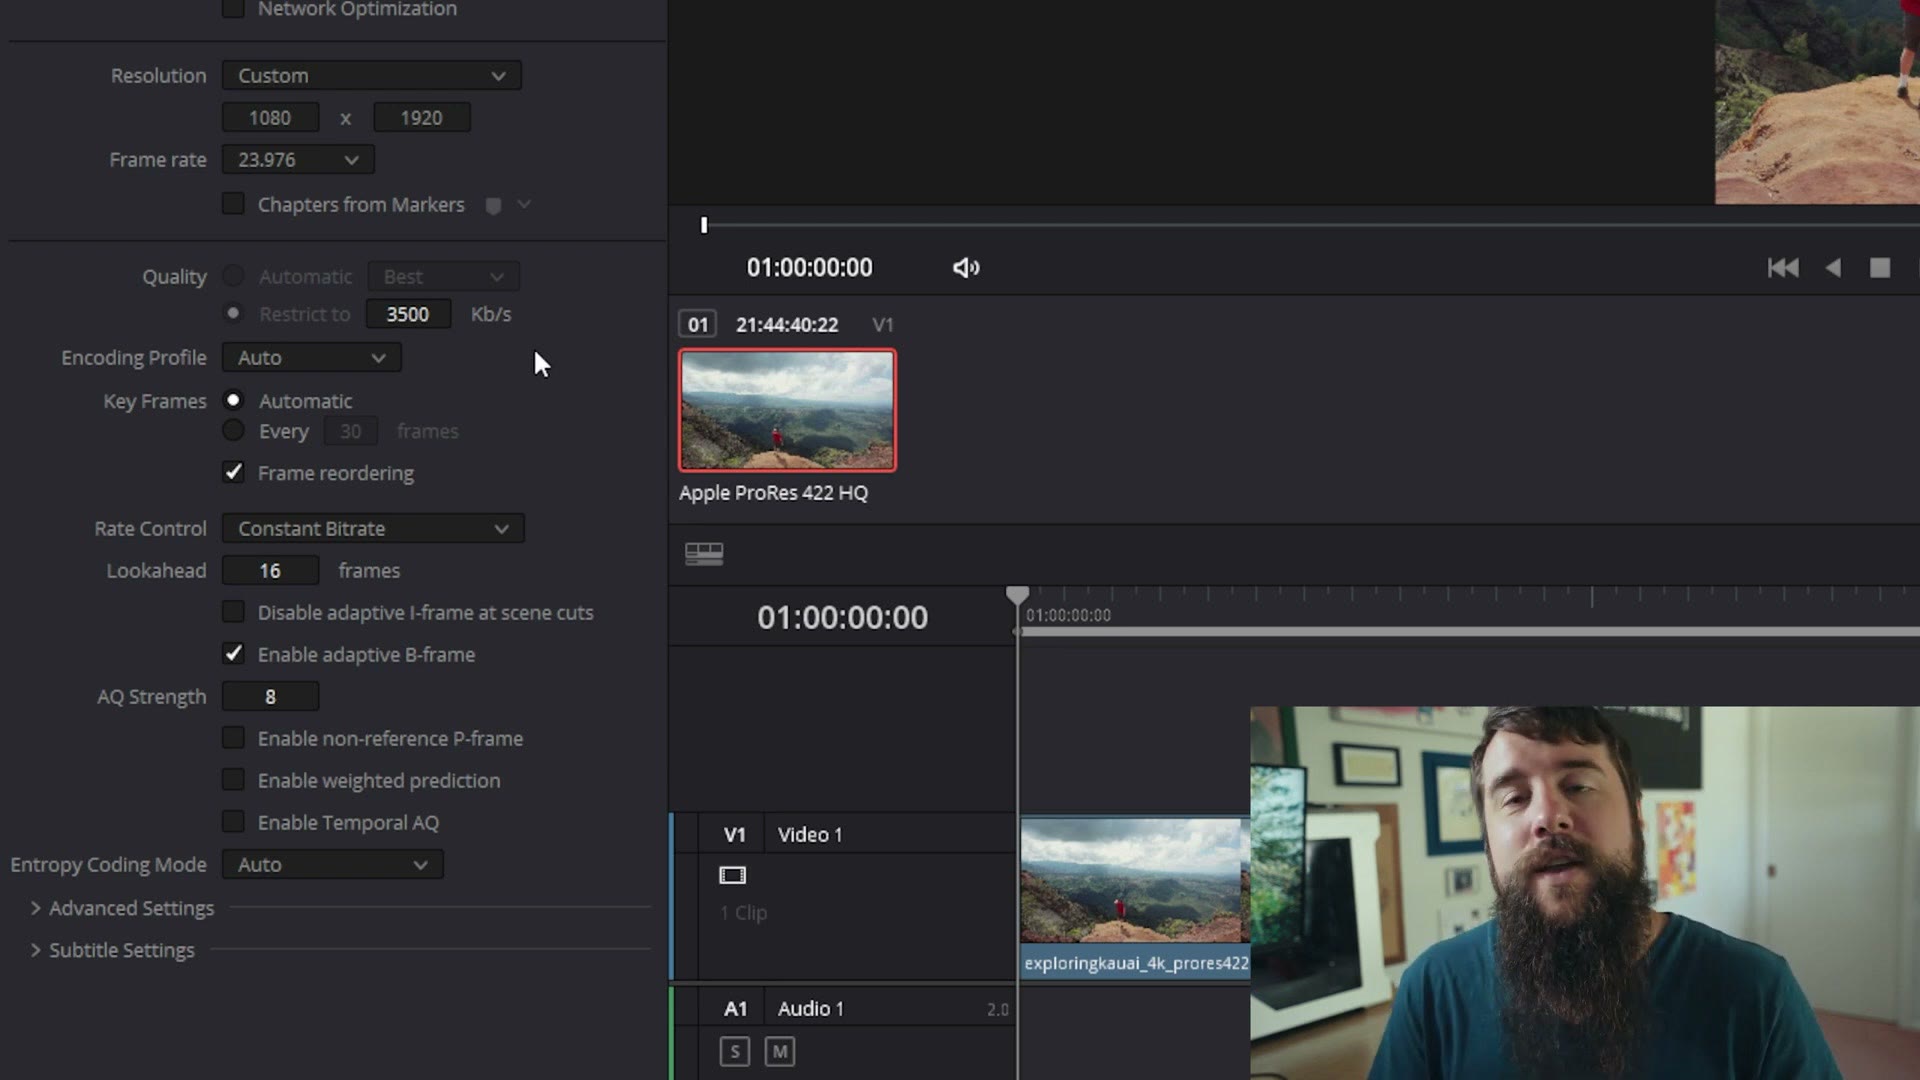Click the bitrate field showing 3500

[x=408, y=314]
